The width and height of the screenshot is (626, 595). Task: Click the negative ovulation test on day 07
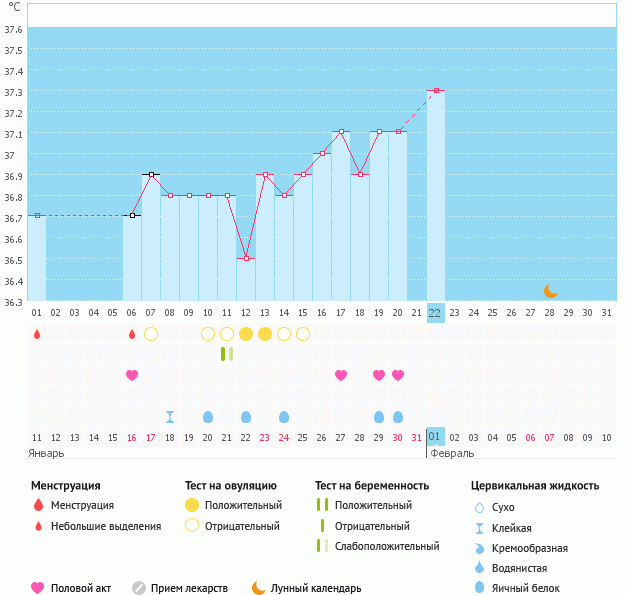point(151,334)
